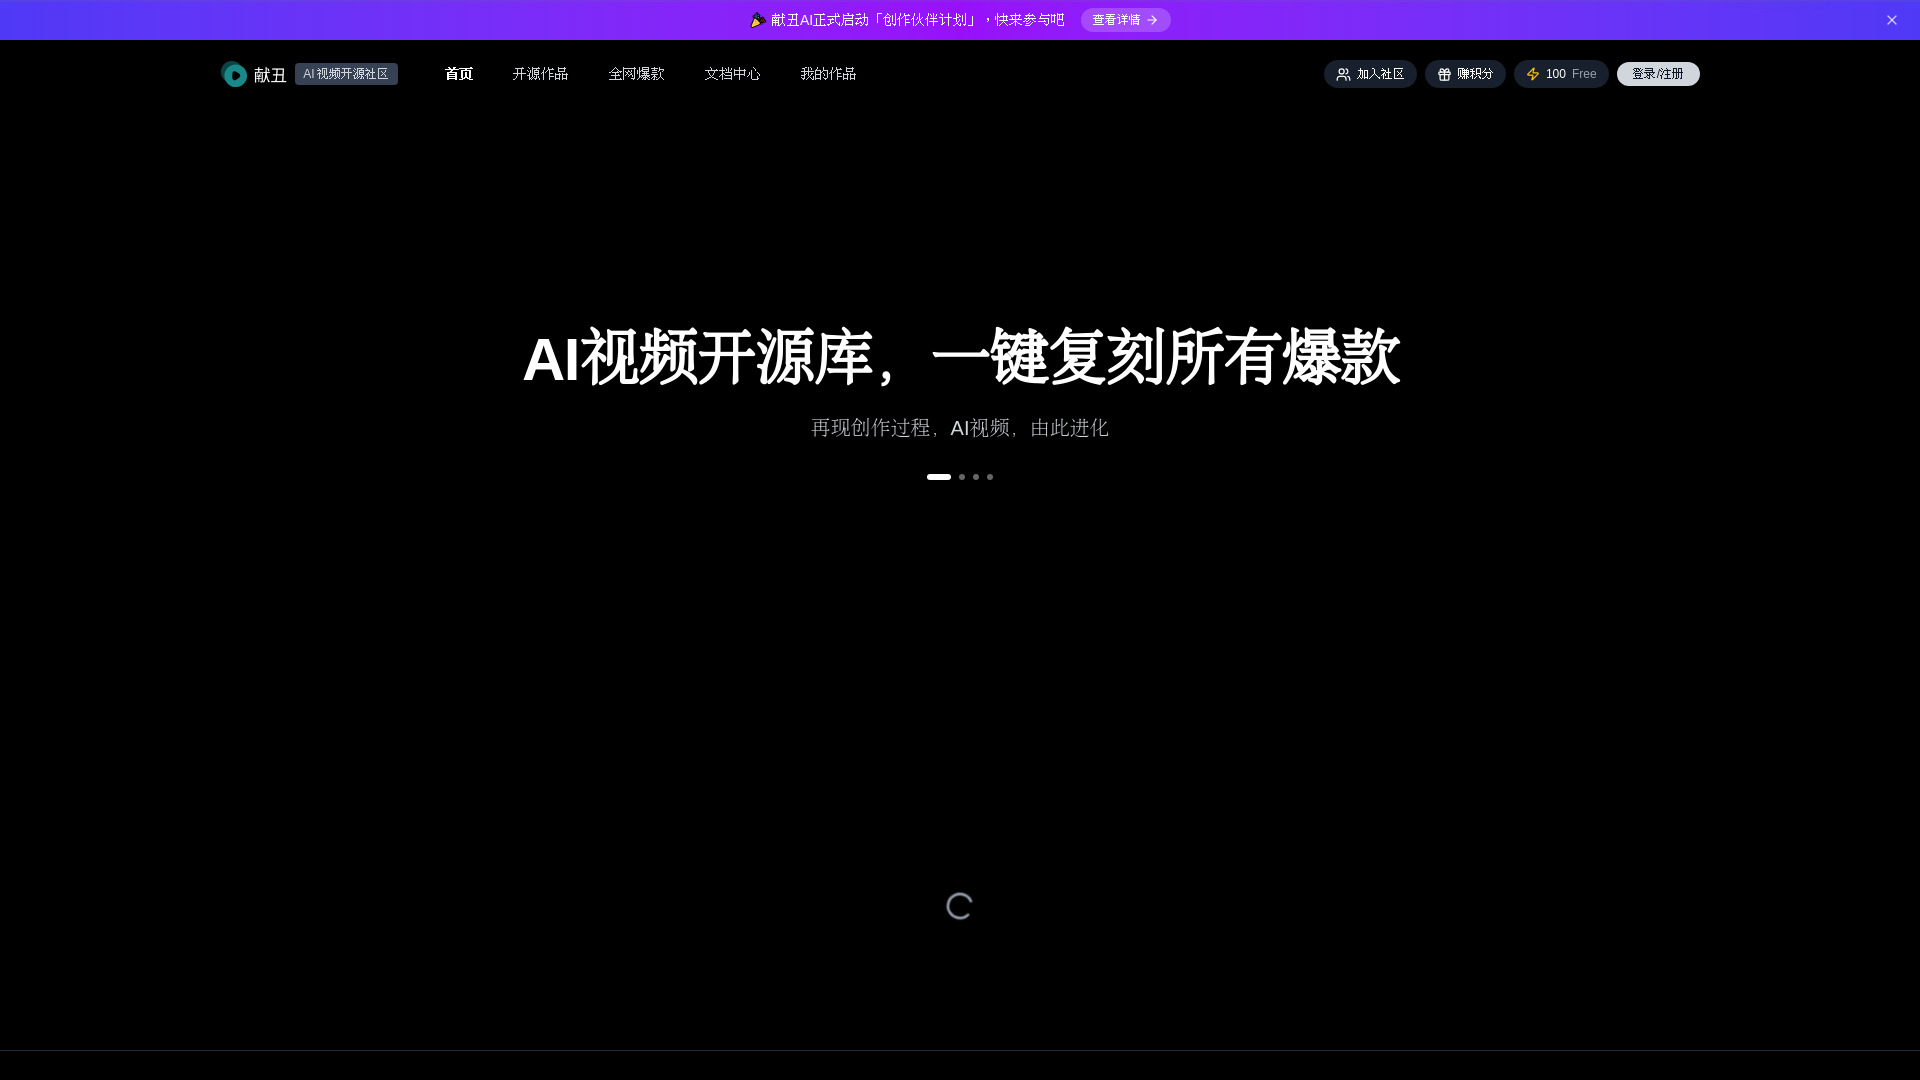Click the 登录/注册 button

pyautogui.click(x=1657, y=74)
